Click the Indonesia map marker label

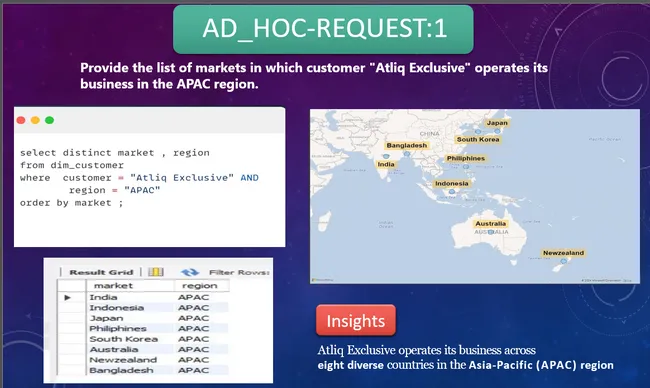point(451,183)
